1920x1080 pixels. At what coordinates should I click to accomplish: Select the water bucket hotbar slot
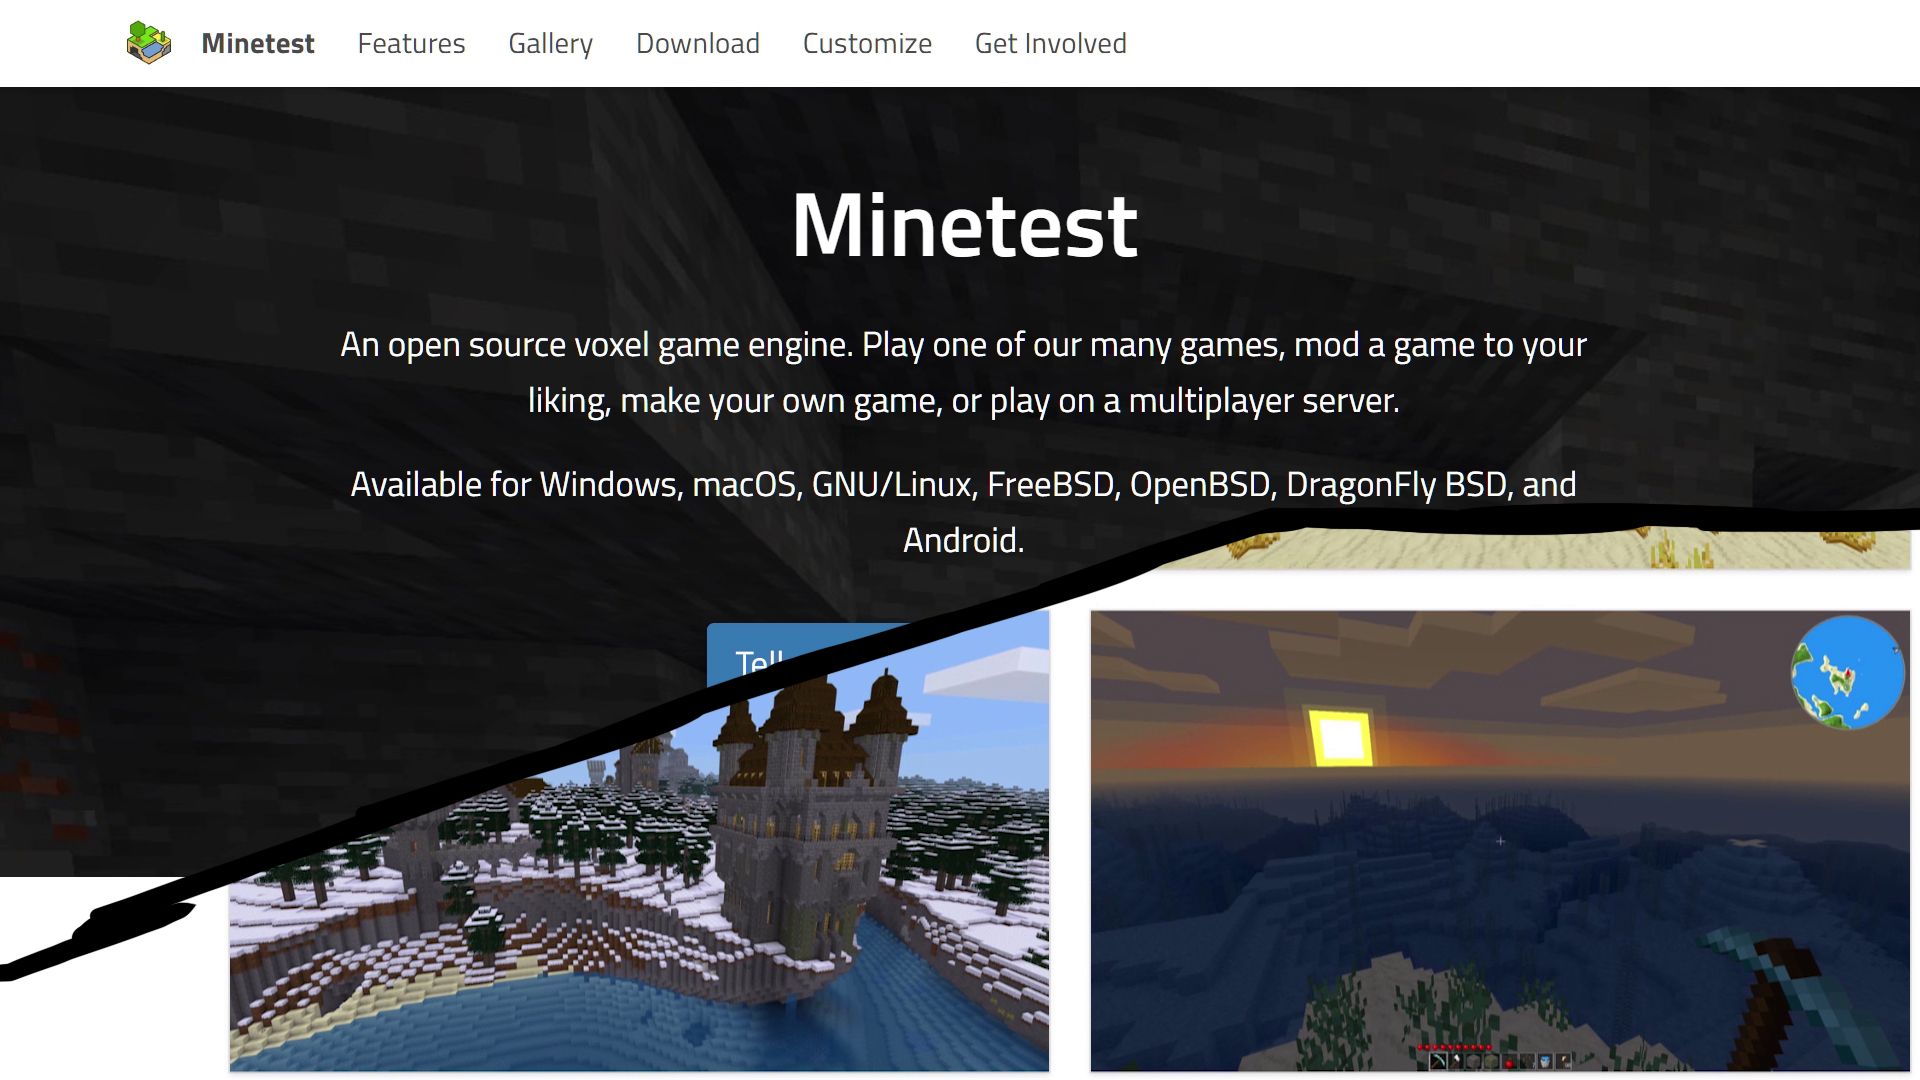[1545, 1062]
